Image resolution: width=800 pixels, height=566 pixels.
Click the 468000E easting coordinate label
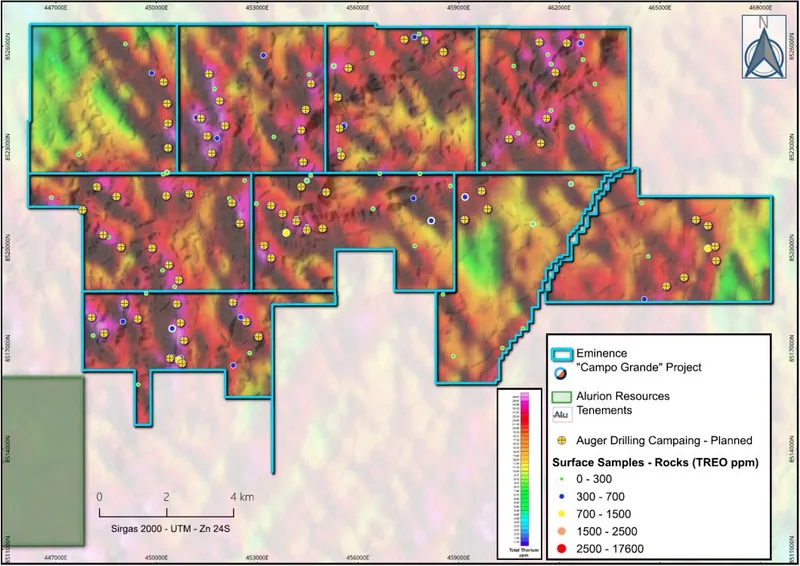760,8
